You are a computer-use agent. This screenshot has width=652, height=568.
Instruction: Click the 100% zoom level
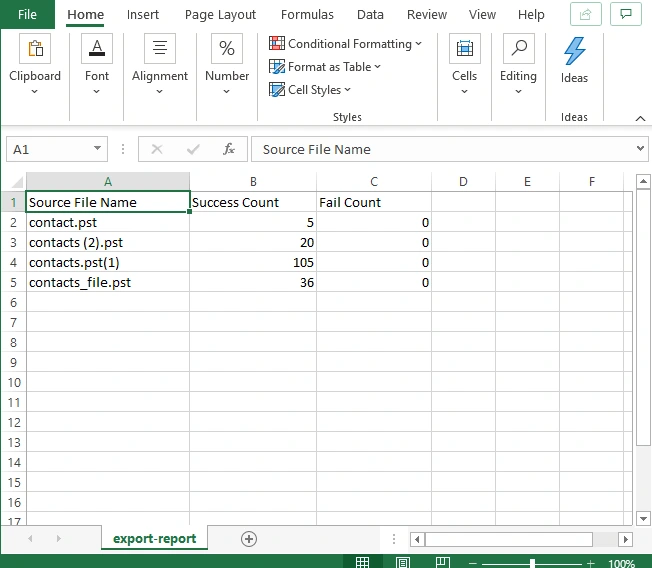pyautogui.click(x=621, y=563)
